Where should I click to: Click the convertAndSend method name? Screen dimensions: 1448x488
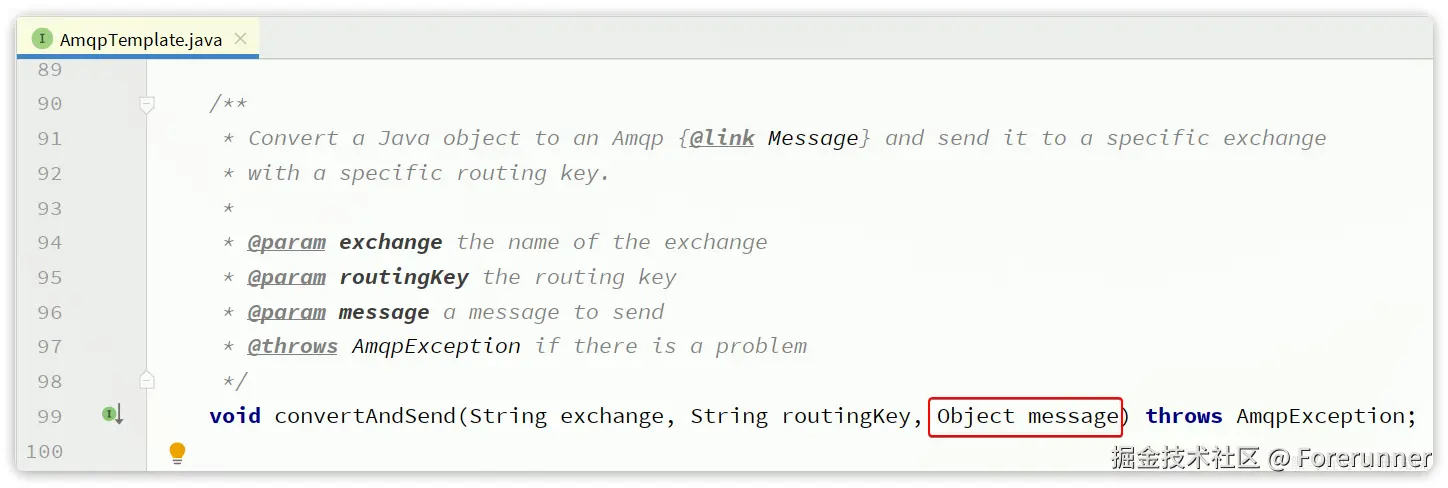[x=365, y=416]
